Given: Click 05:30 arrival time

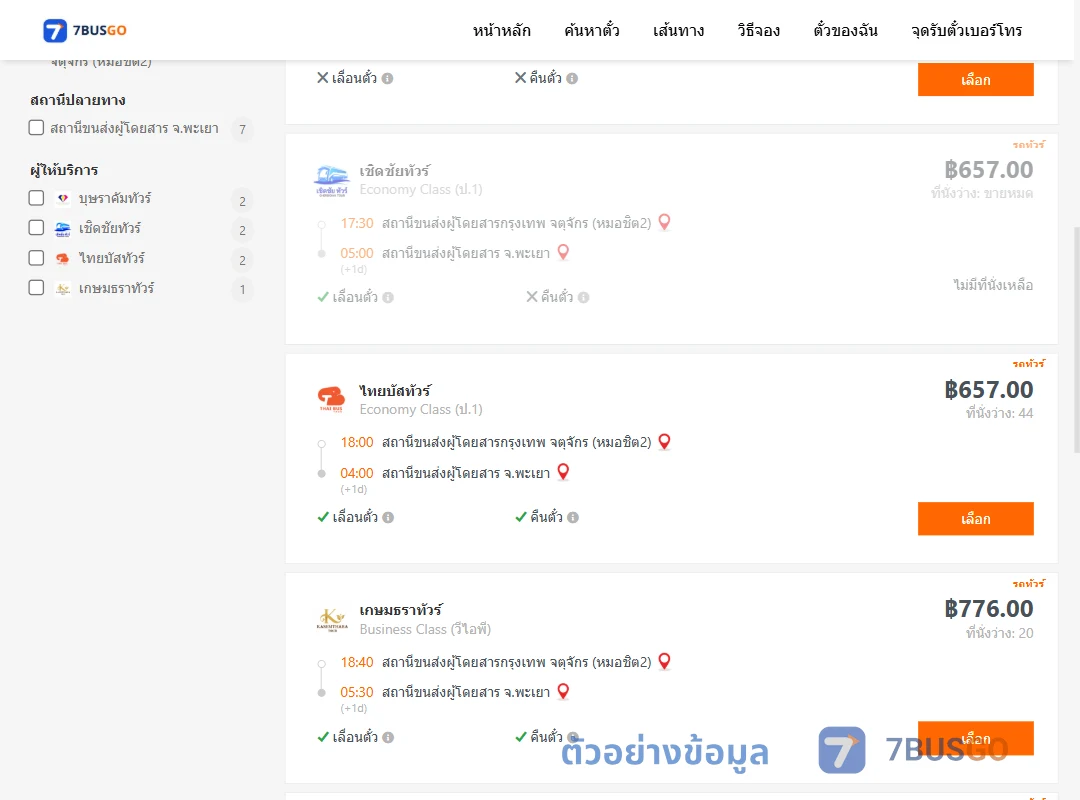Looking at the screenshot, I should [x=357, y=692].
